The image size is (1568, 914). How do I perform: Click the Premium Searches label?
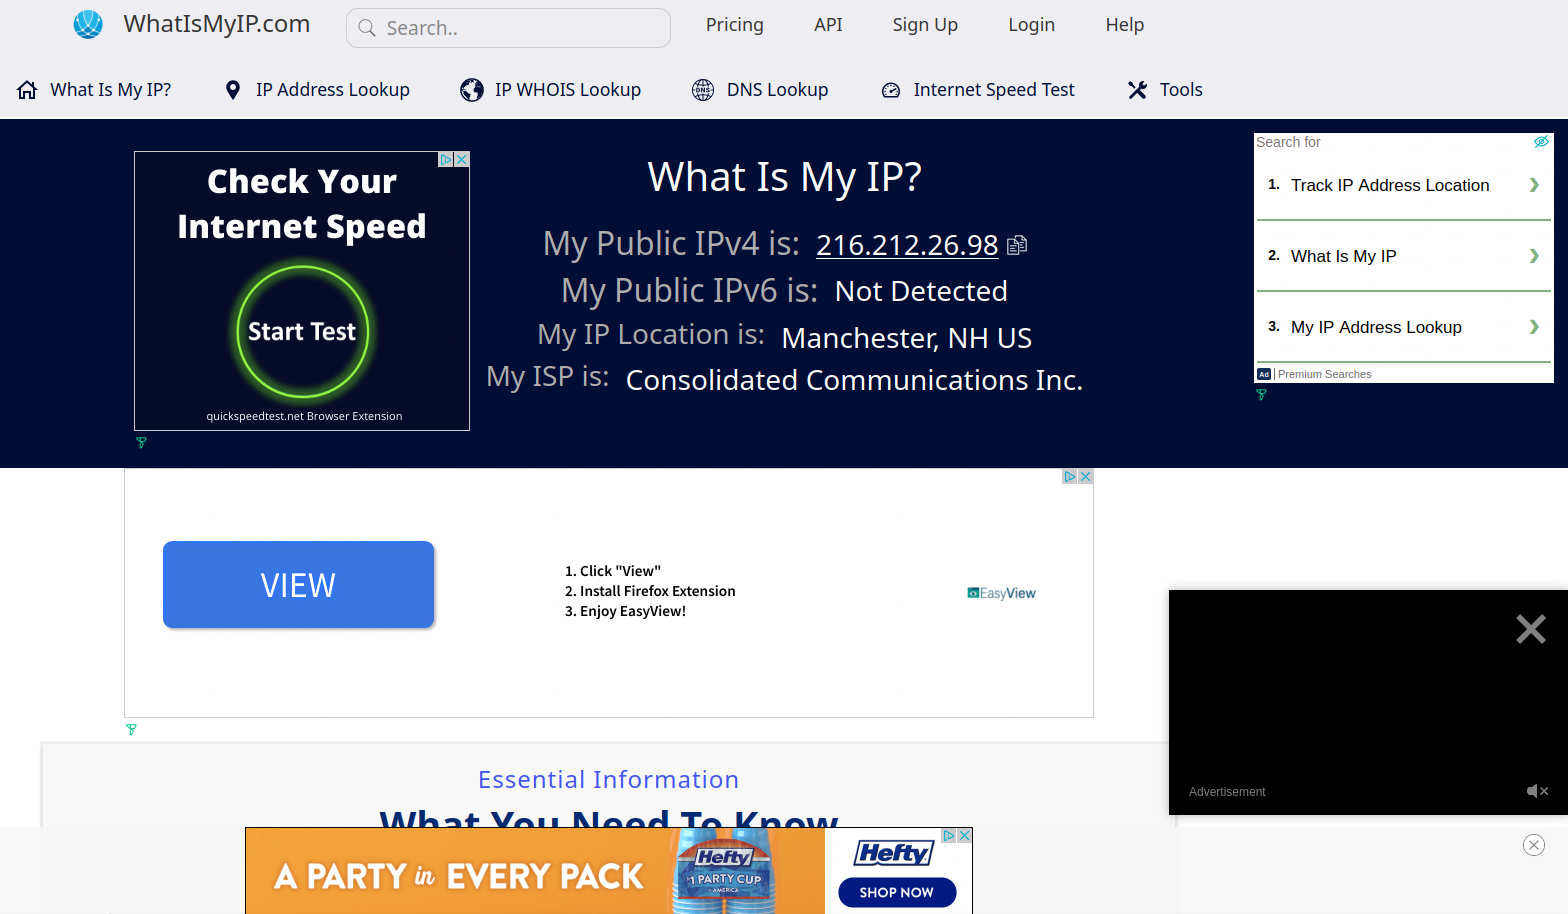1324,374
